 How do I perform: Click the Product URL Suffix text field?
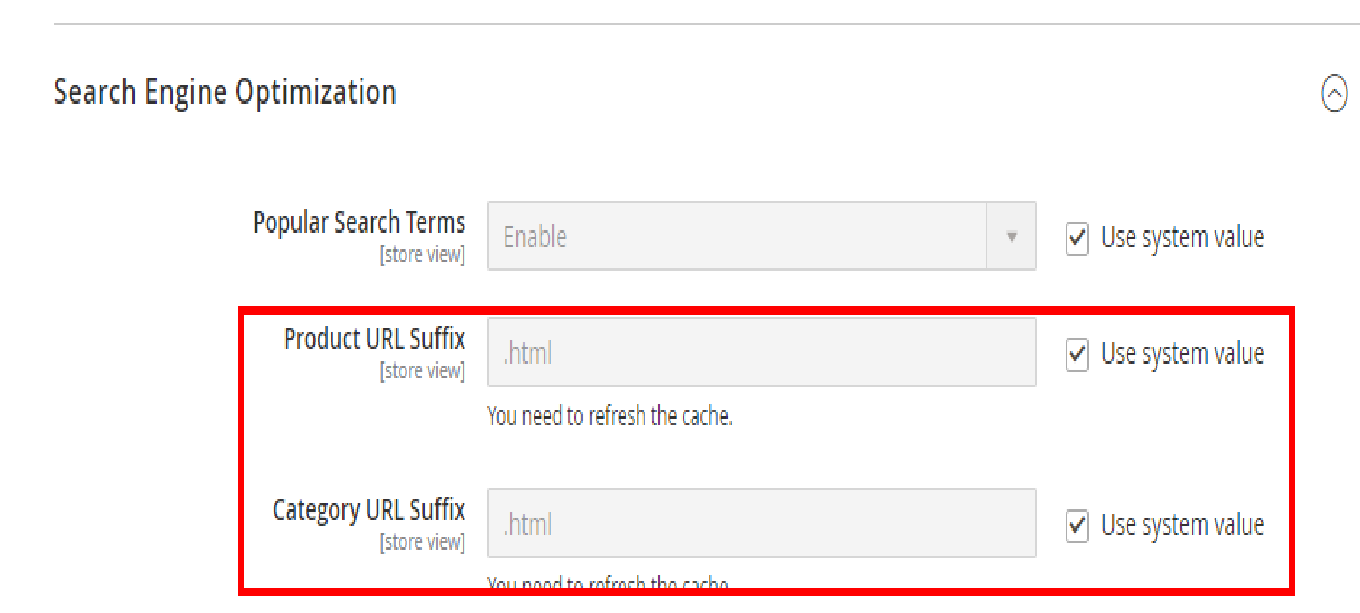pyautogui.click(x=761, y=353)
